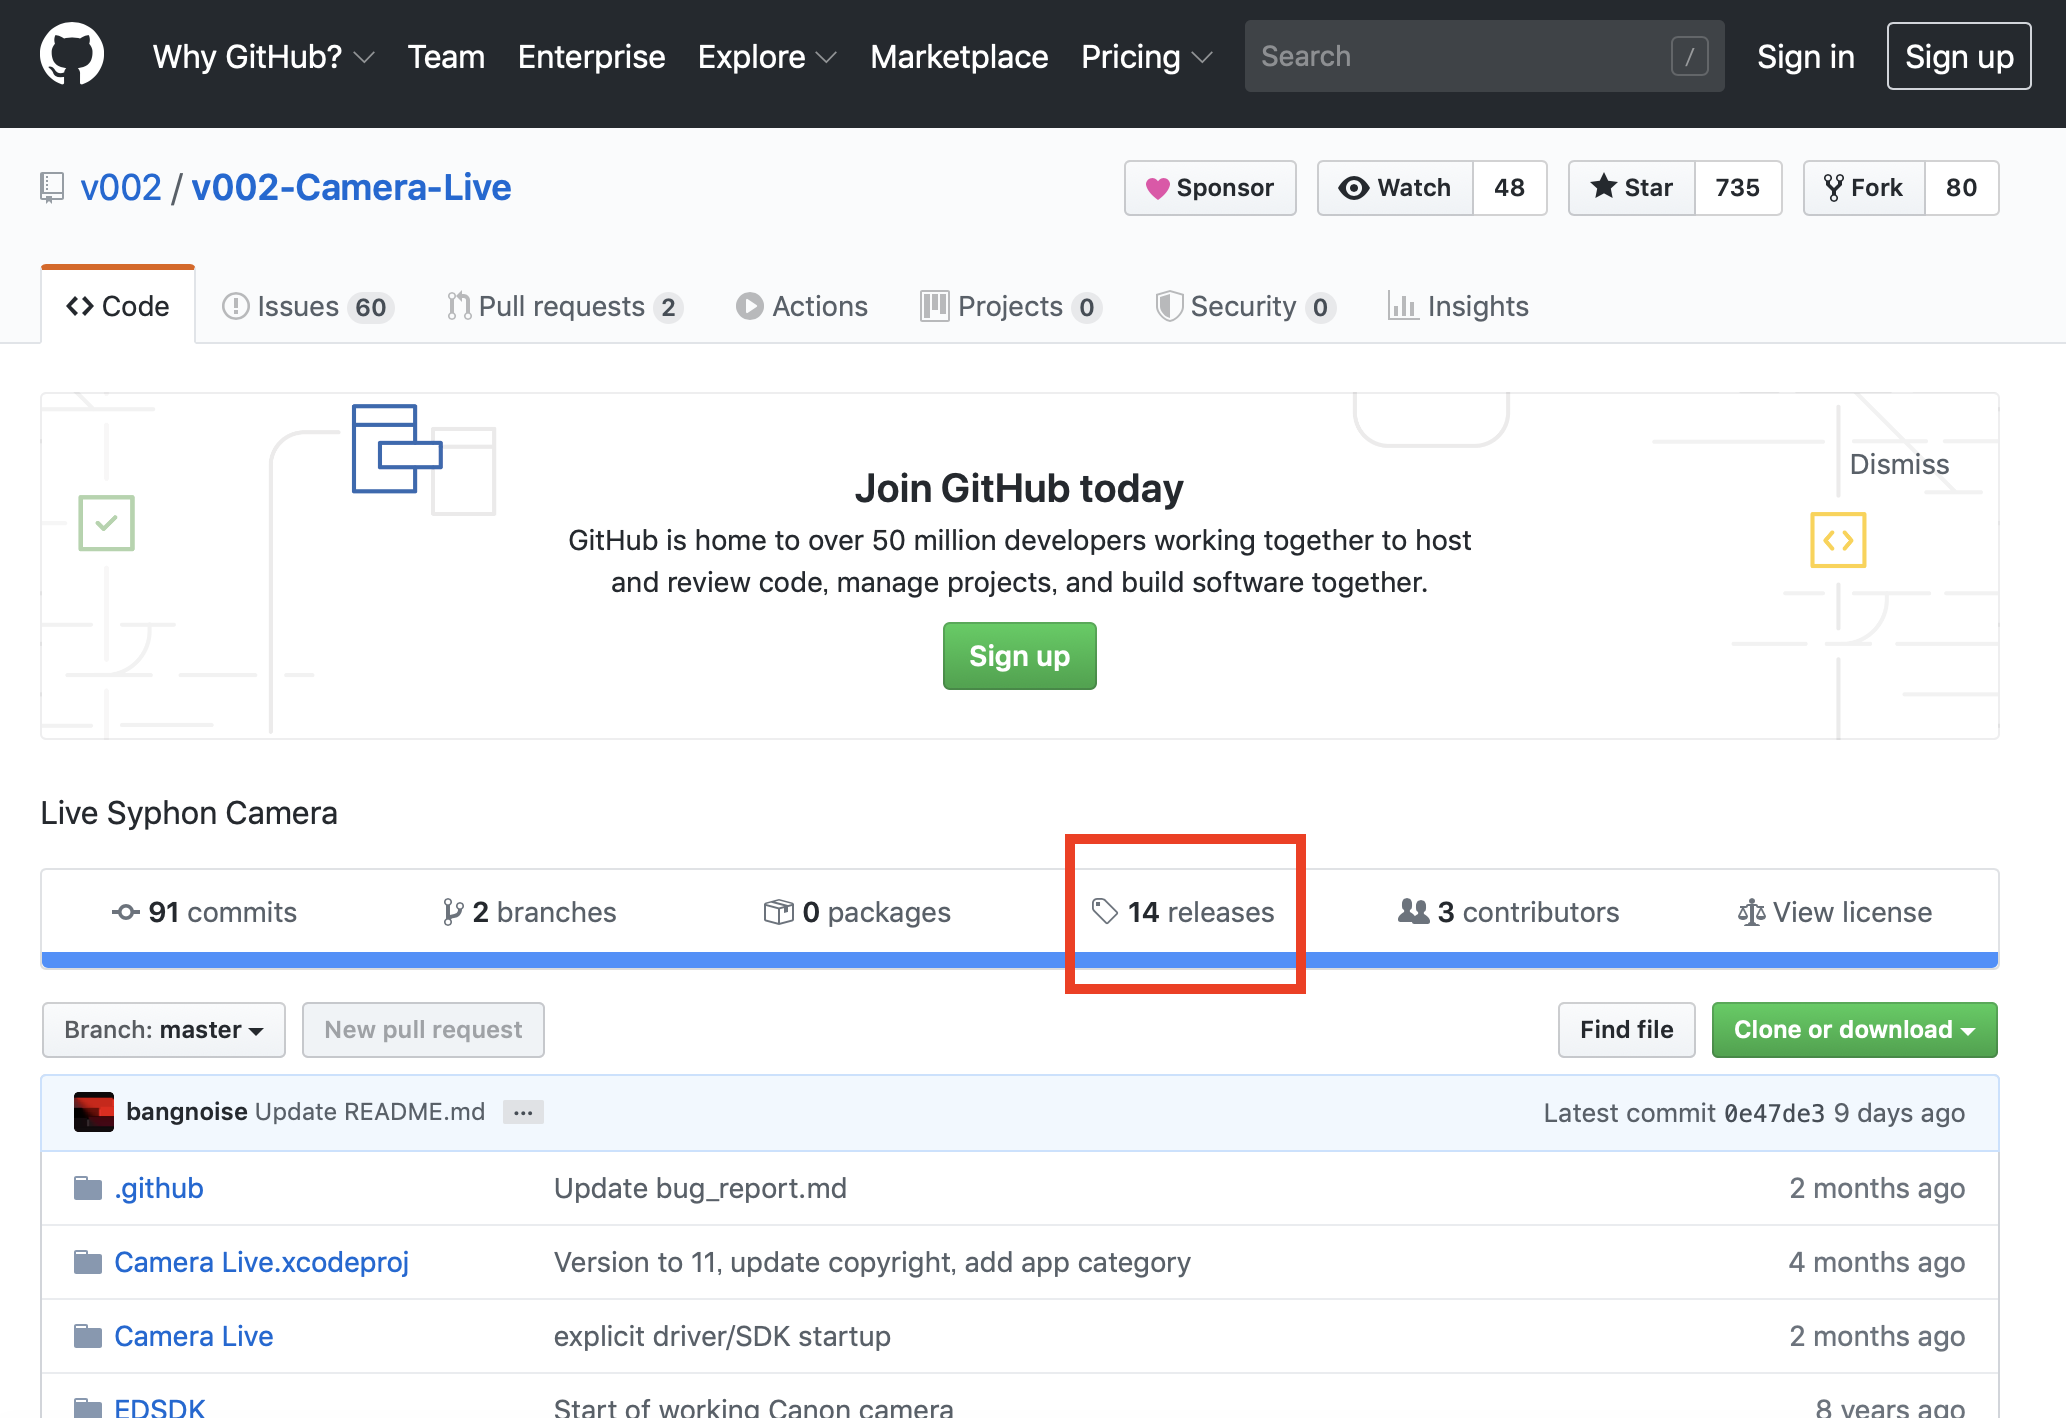The image size is (2066, 1418).
Task: Open the Update bug_report.md commit
Action: pyautogui.click(x=700, y=1188)
